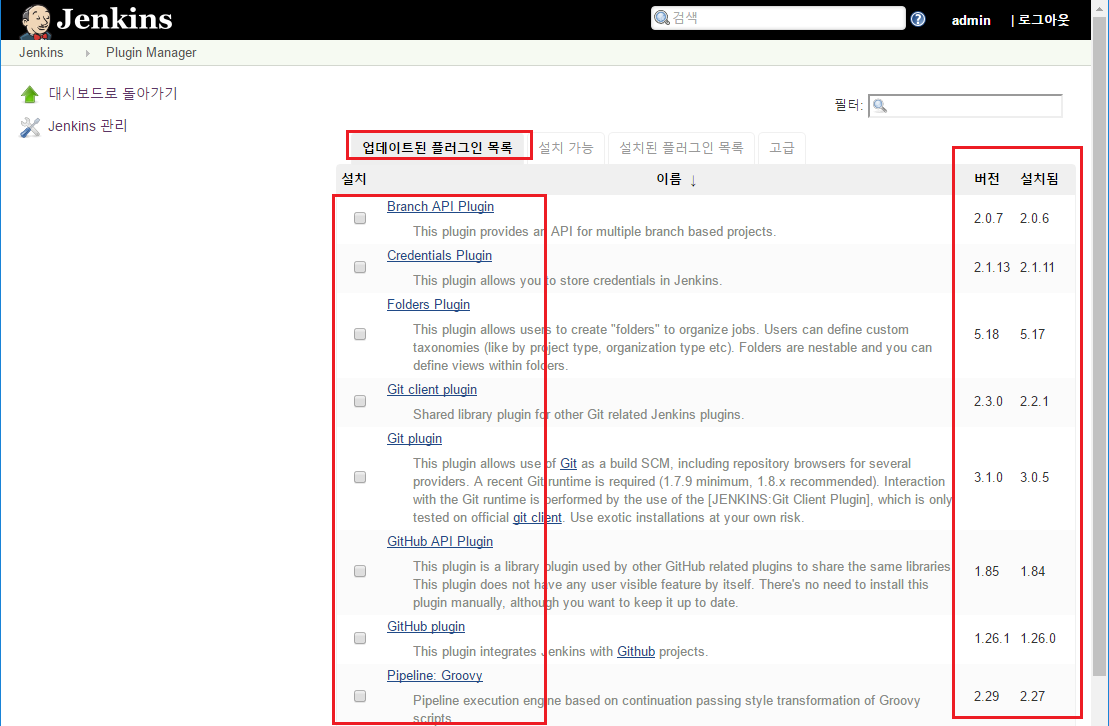Open the Folders Plugin link
This screenshot has width=1109, height=726.
point(428,304)
